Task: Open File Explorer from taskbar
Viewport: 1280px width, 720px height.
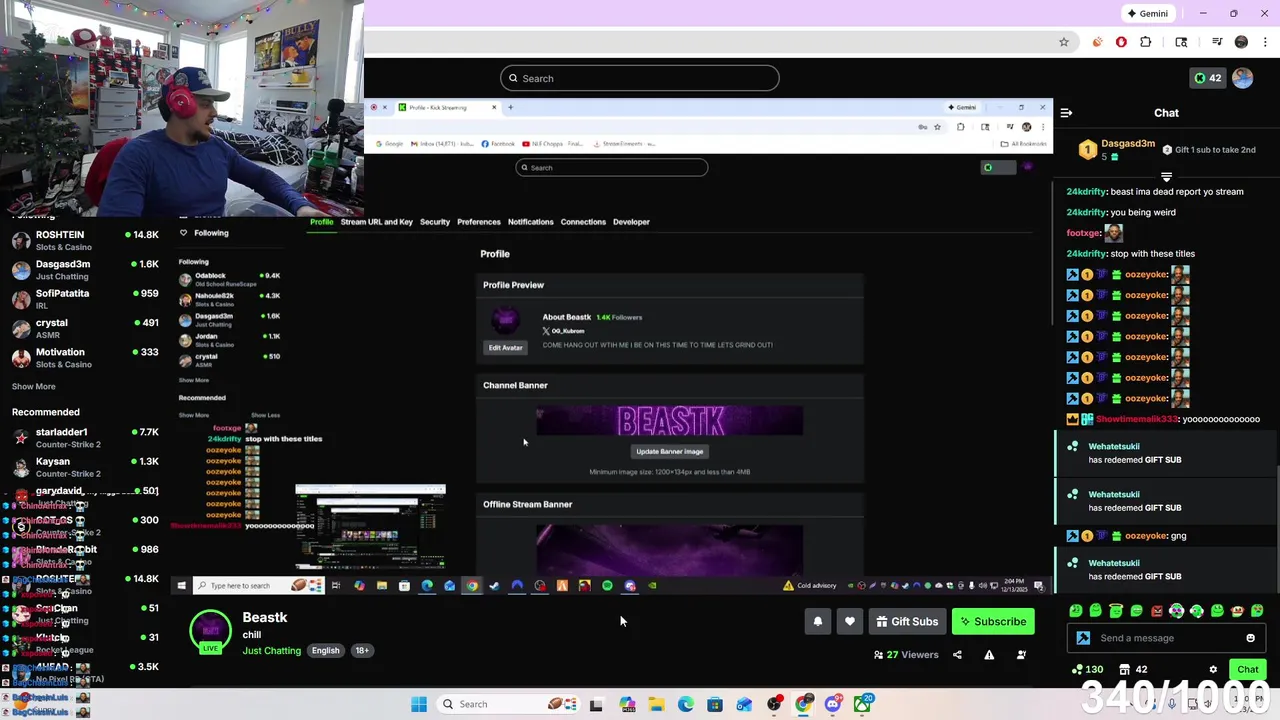Action: point(656,704)
